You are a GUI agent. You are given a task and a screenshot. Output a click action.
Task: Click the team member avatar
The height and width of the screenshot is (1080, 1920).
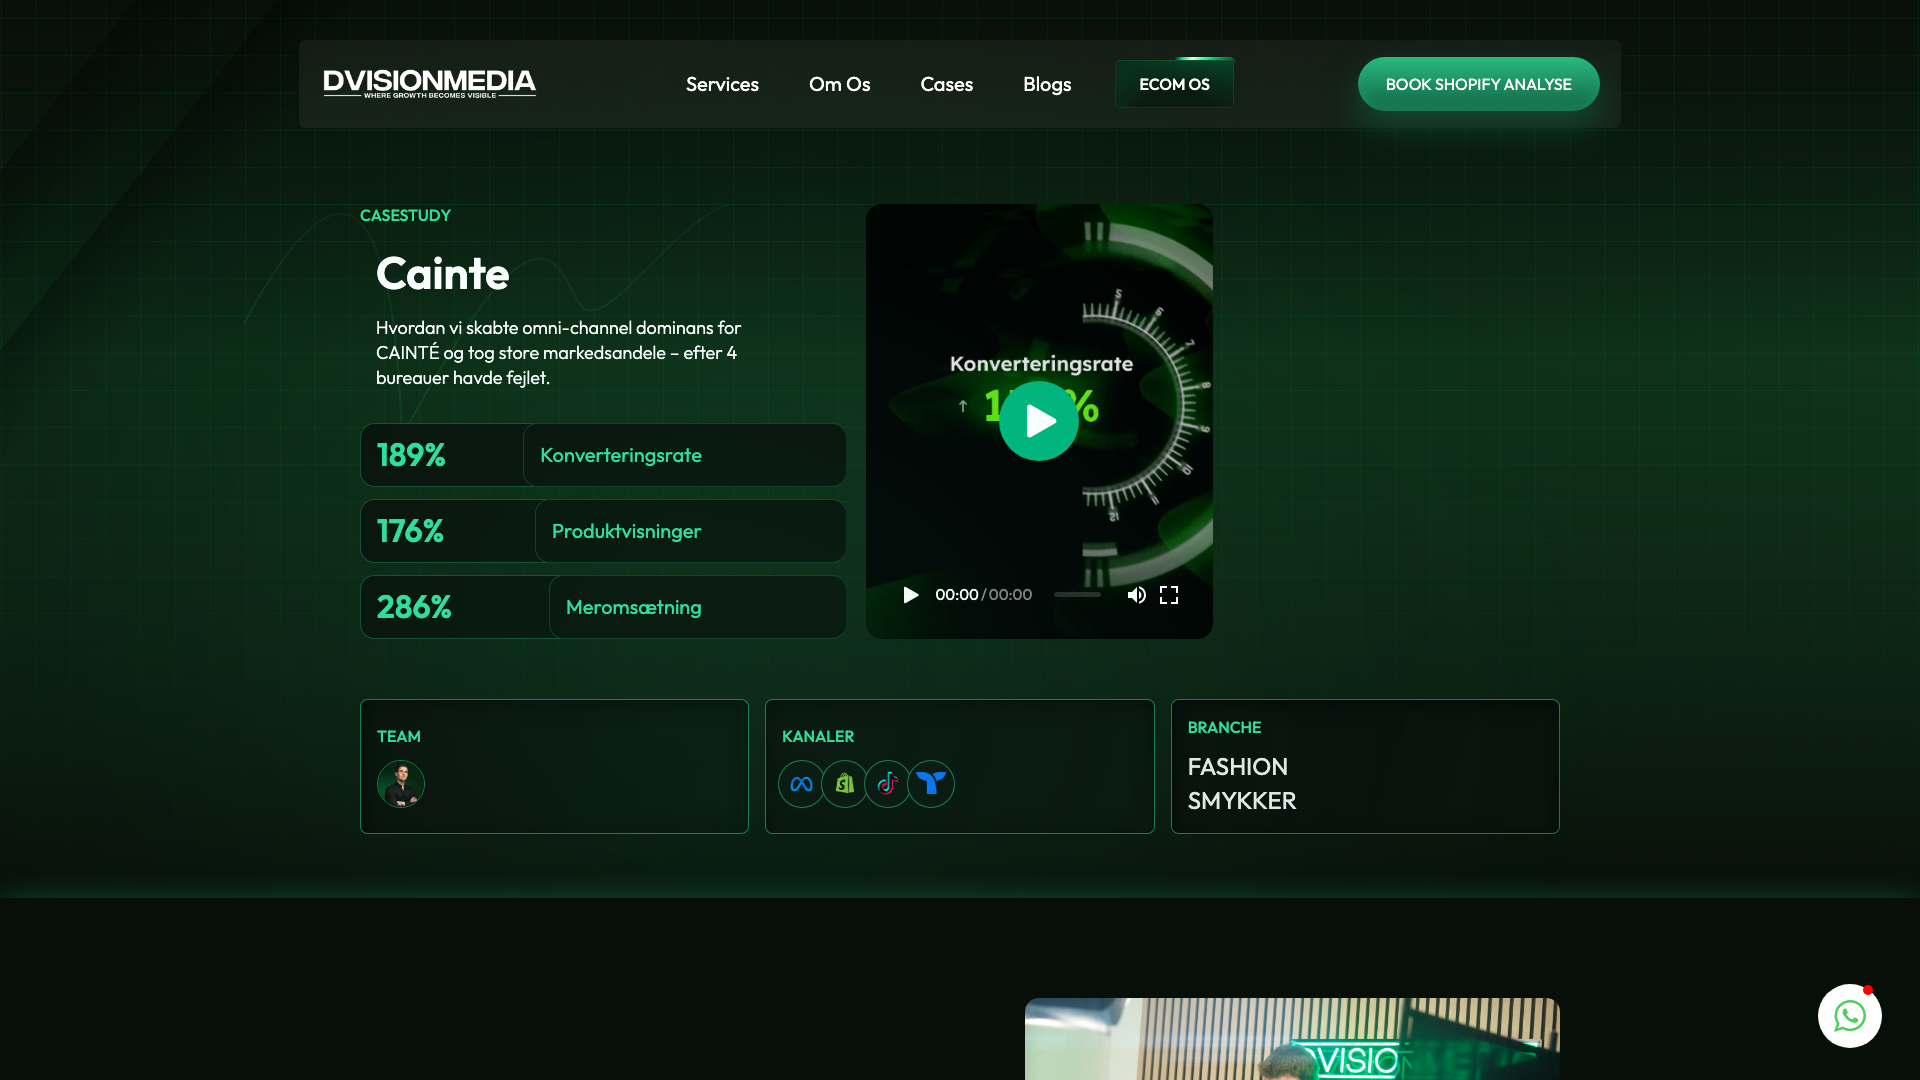(x=401, y=784)
